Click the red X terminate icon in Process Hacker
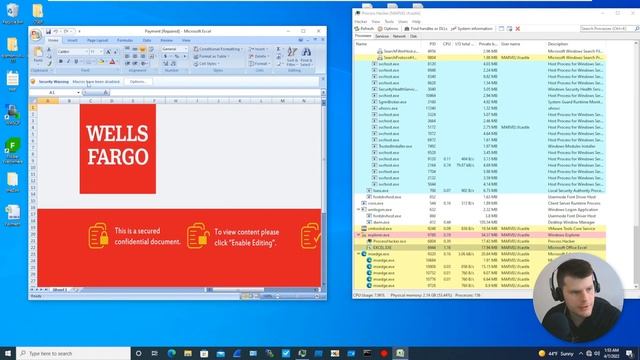Viewport: 640px width, 360px height. point(518,29)
